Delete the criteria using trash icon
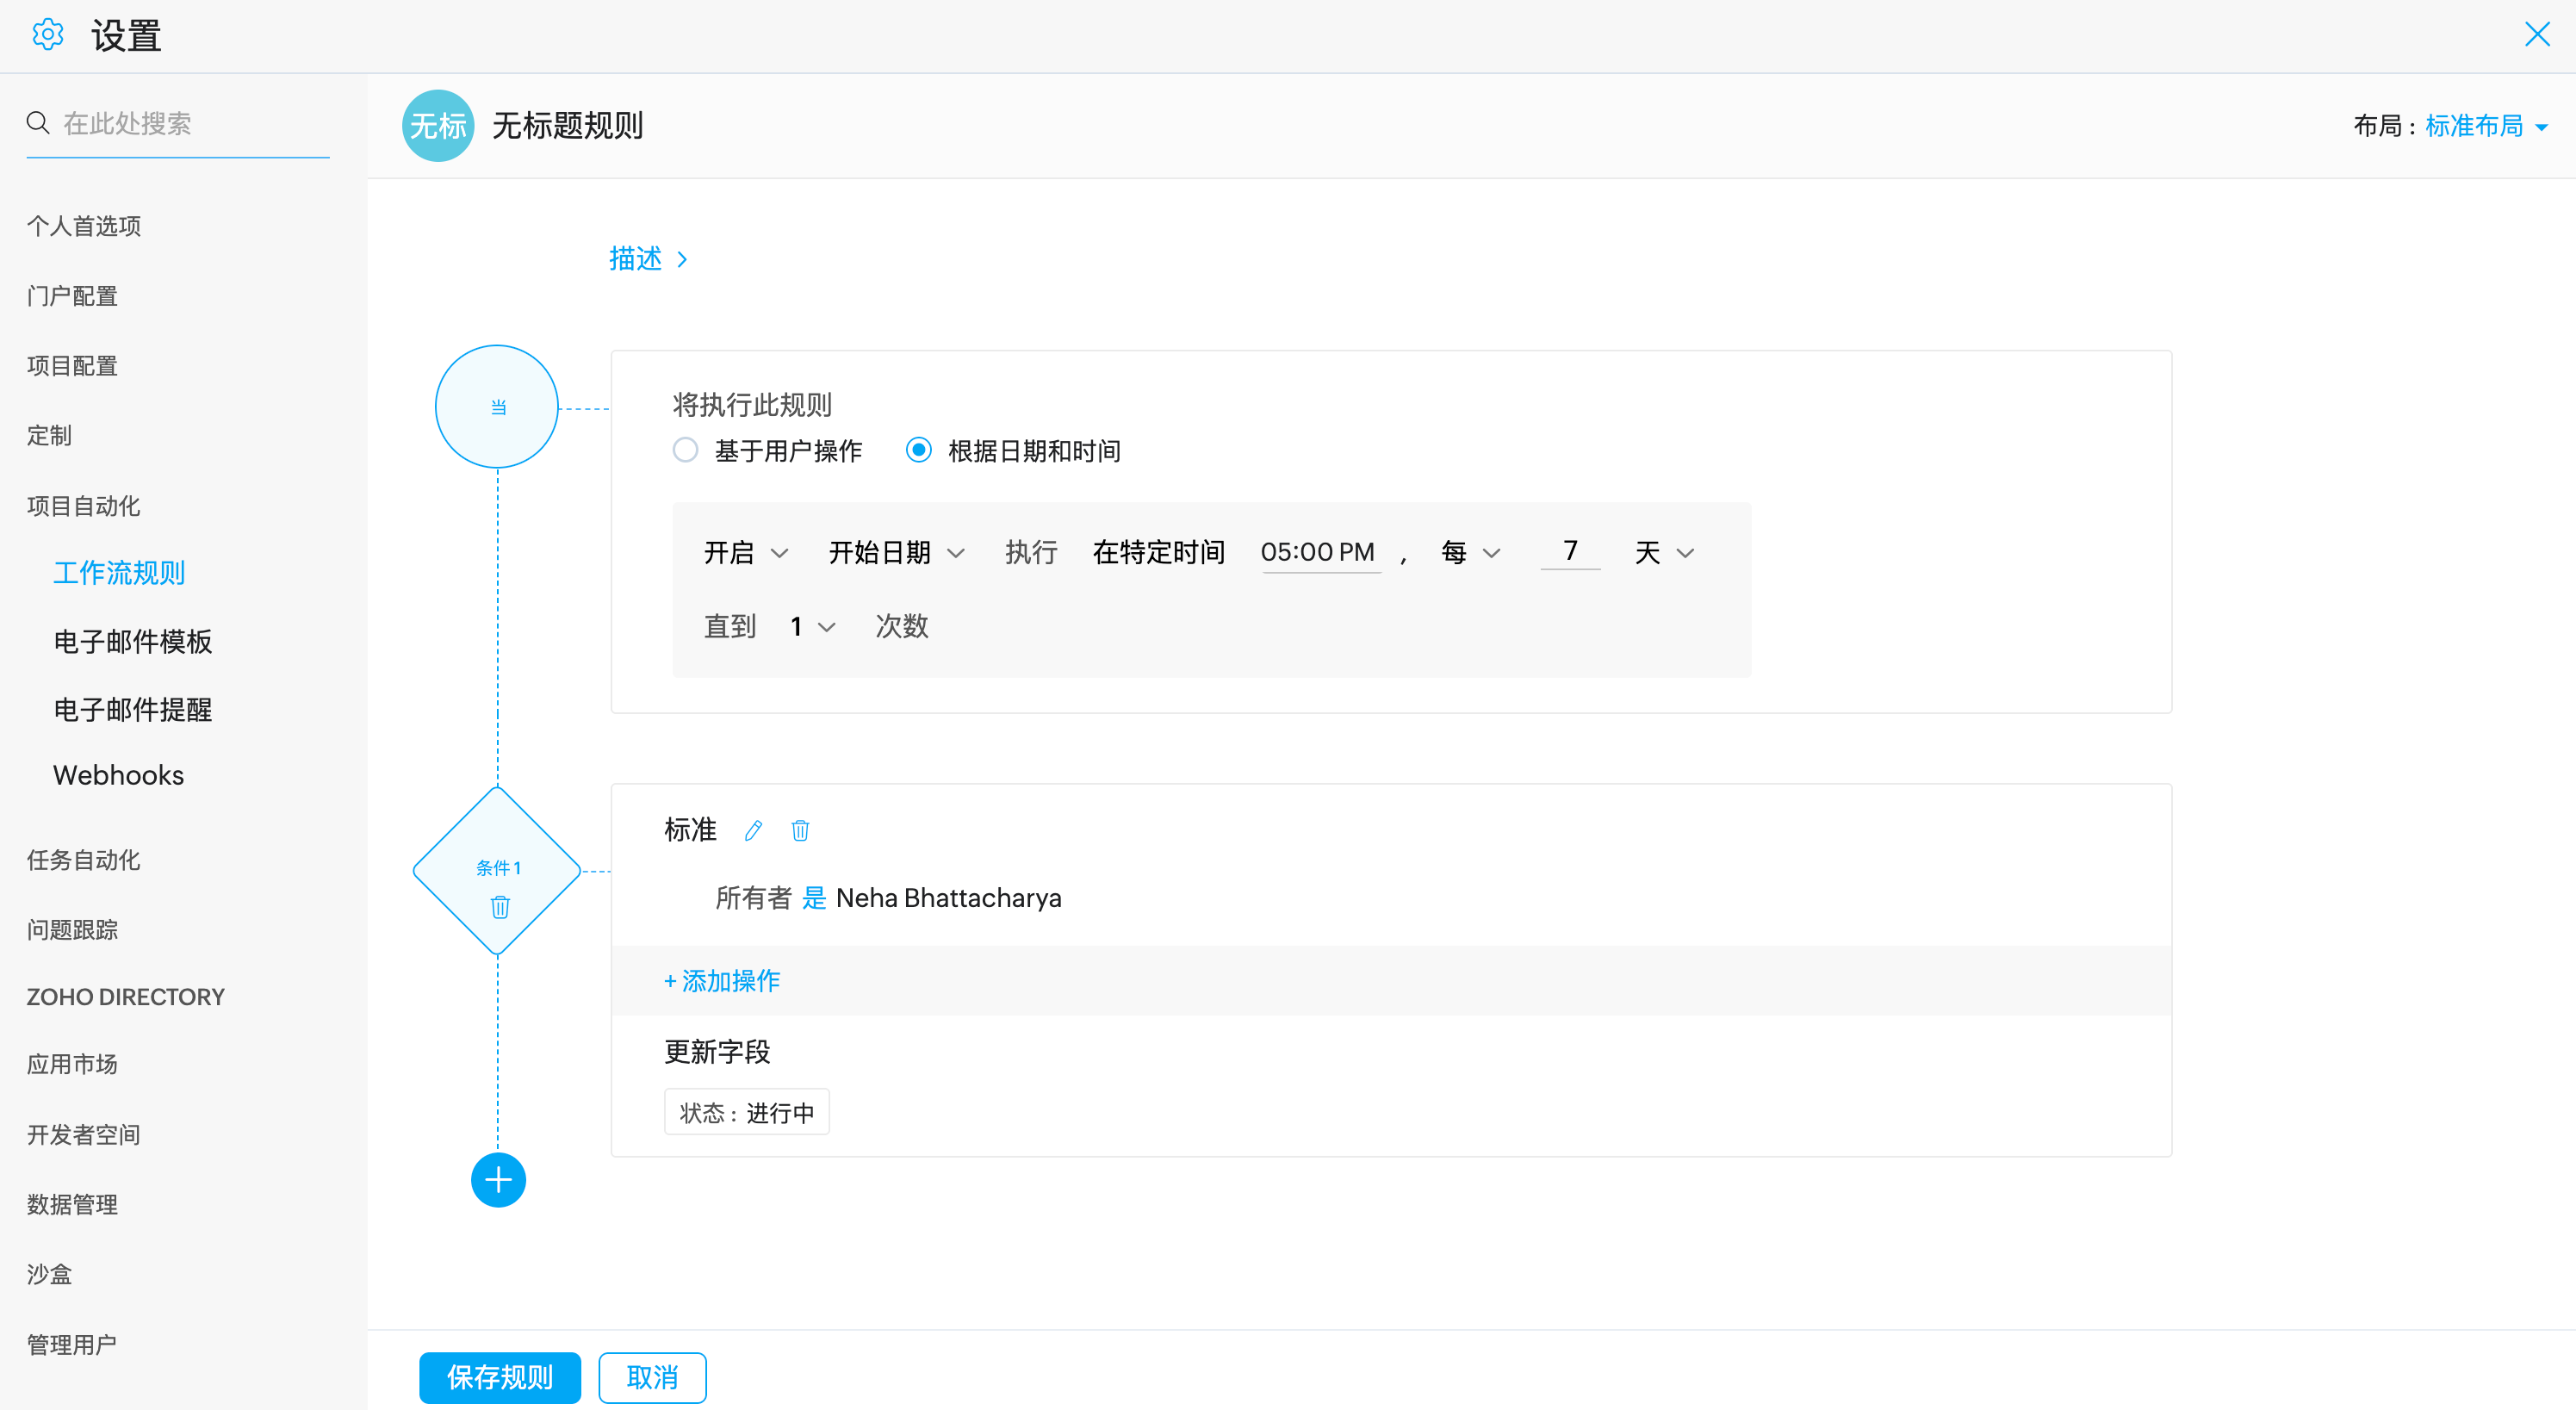This screenshot has height=1410, width=2576. (800, 830)
